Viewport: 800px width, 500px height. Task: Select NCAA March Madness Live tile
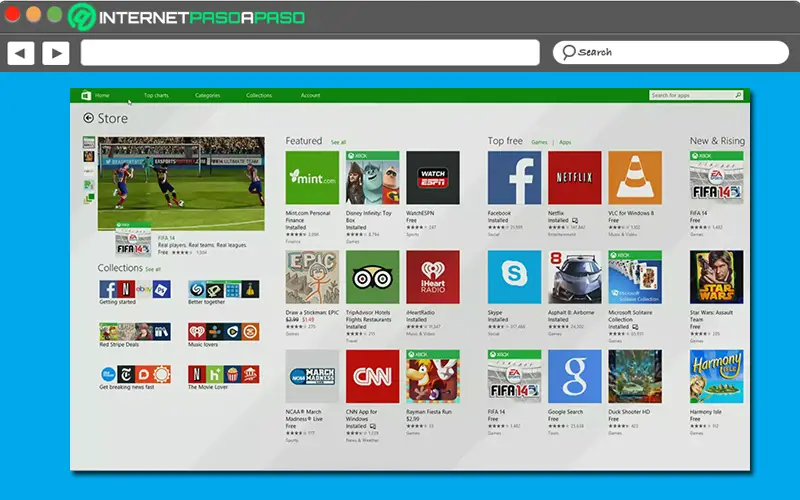pyautogui.click(x=312, y=377)
